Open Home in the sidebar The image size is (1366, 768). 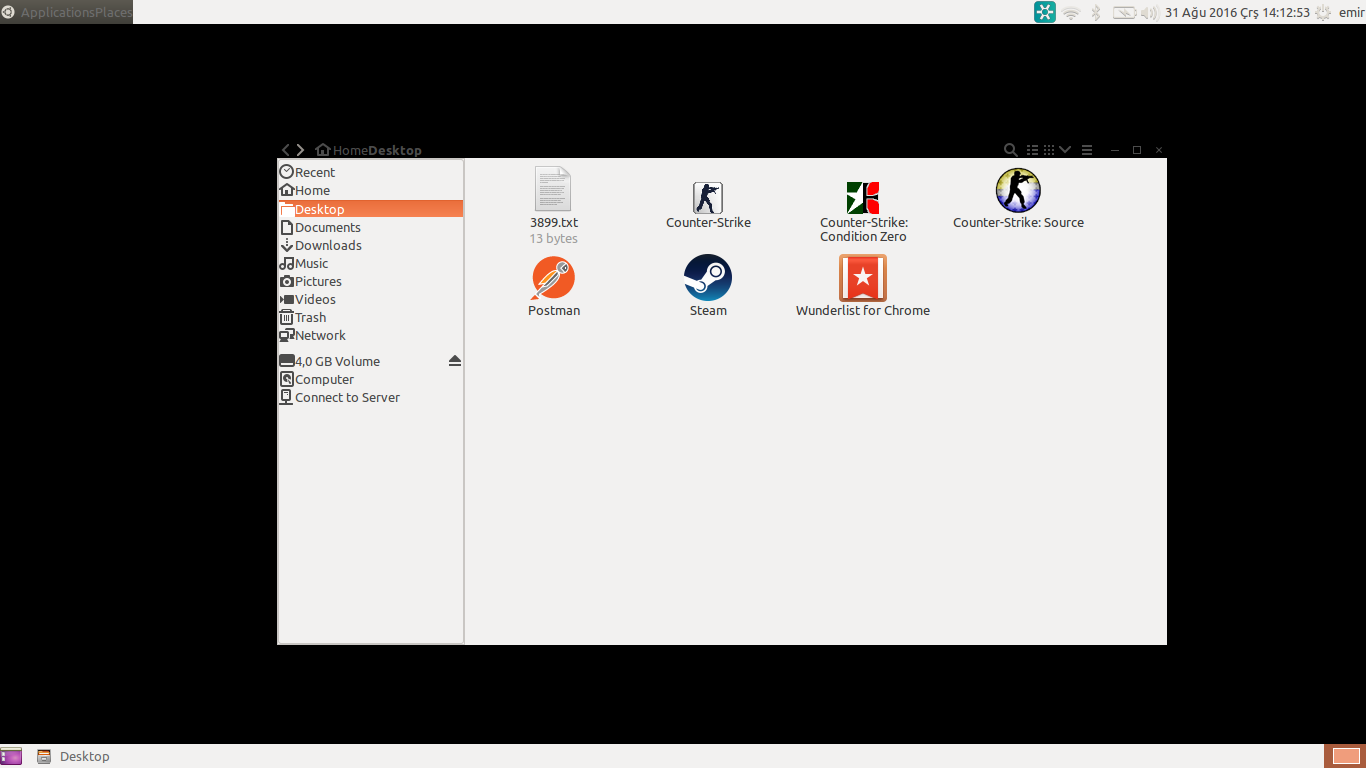click(370, 190)
